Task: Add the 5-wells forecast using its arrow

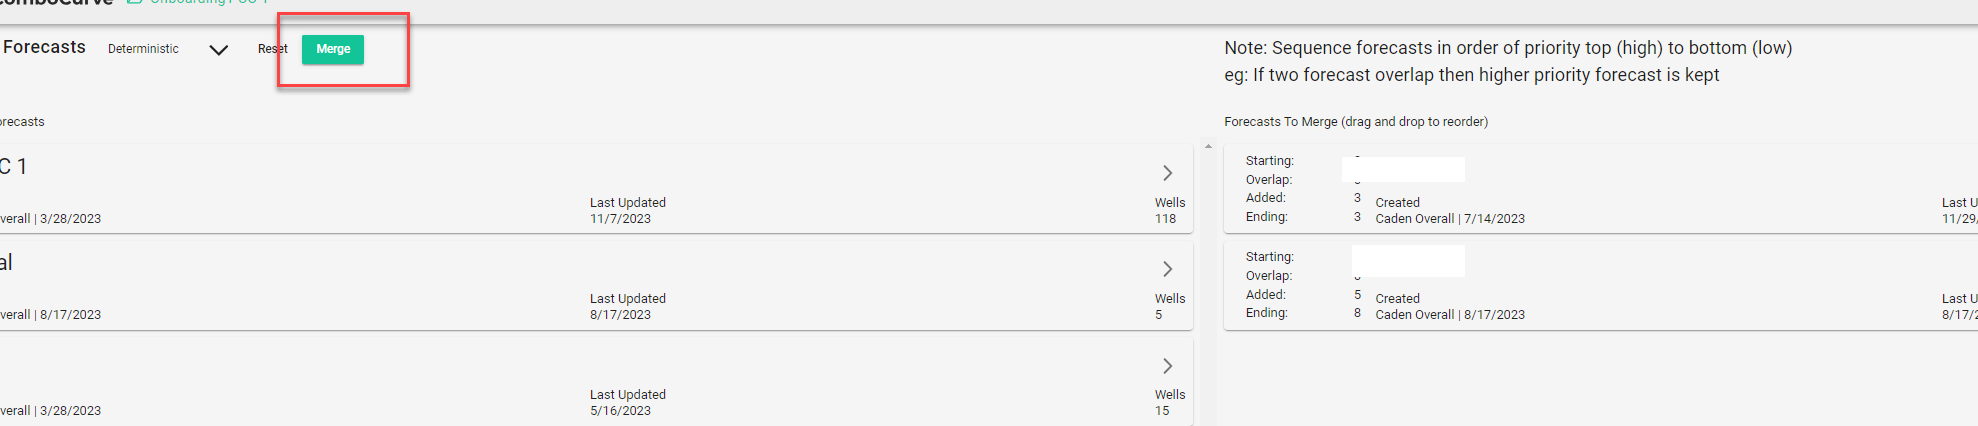Action: tap(1167, 269)
